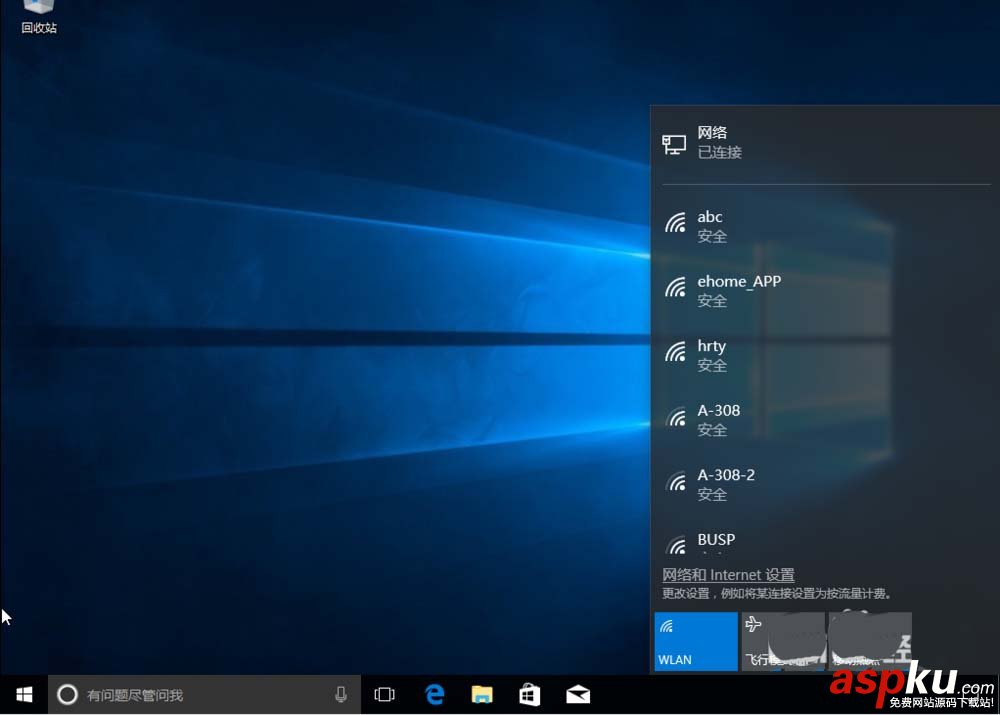This screenshot has width=1000, height=715.
Task: Open File Explorer from the taskbar
Action: click(482, 694)
